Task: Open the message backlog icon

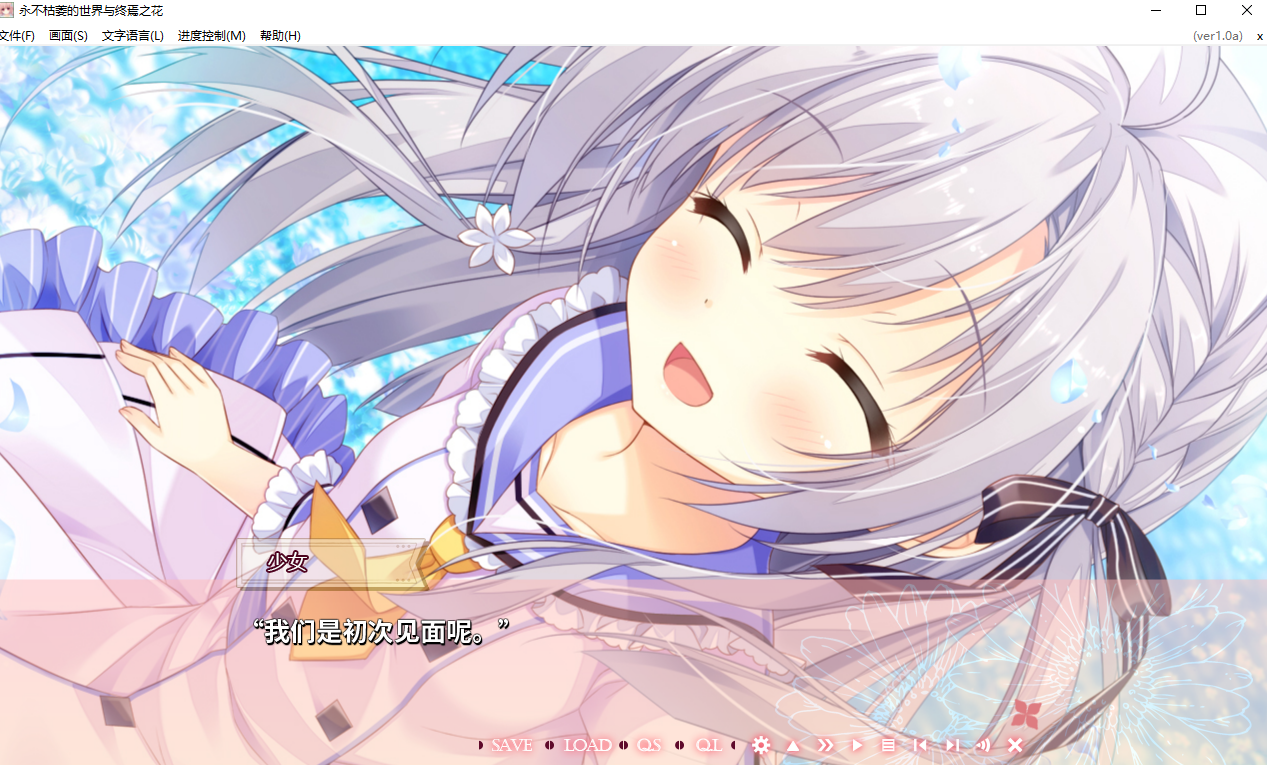Action: tap(889, 744)
